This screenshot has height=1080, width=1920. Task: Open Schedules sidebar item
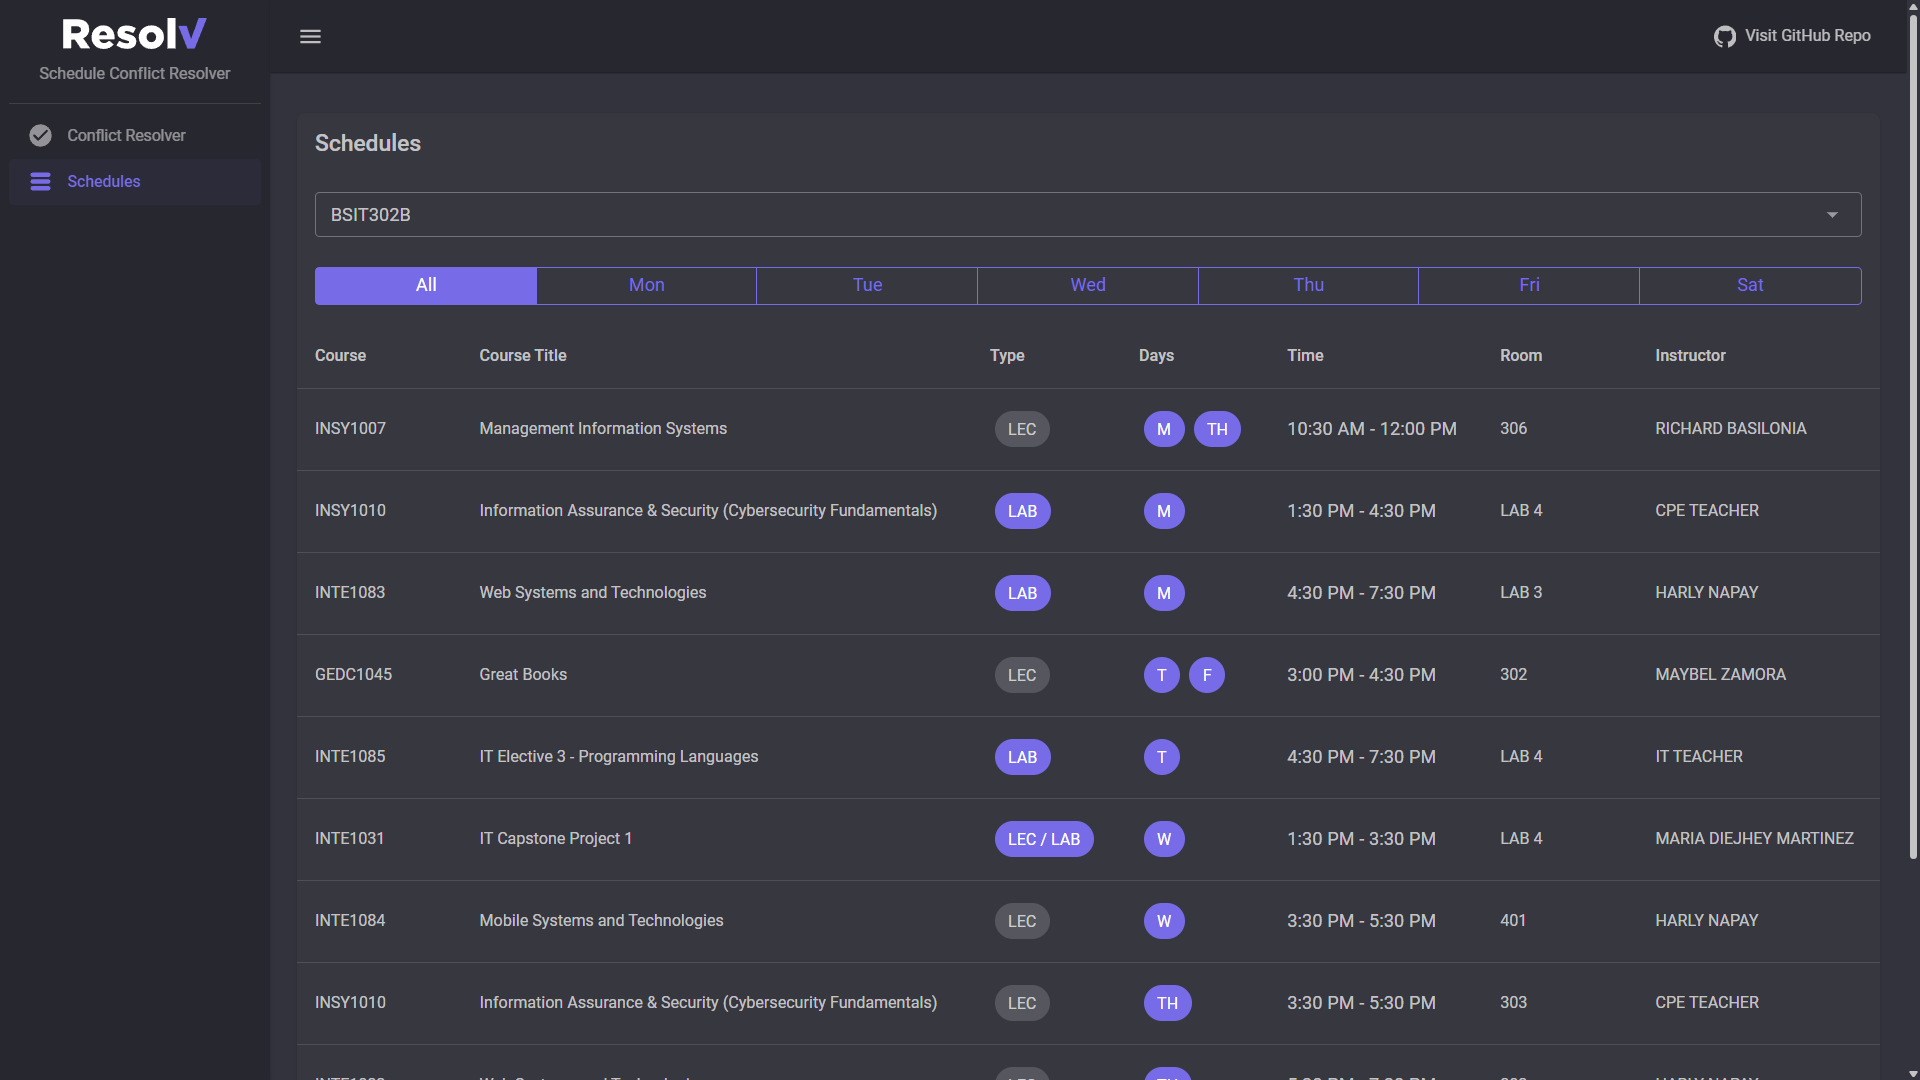coord(104,181)
